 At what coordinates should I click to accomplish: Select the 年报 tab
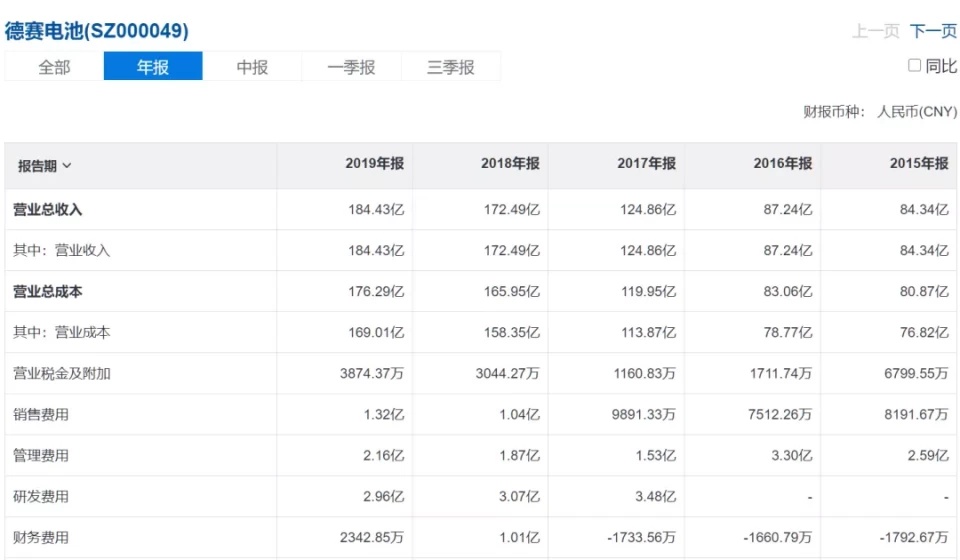pyautogui.click(x=153, y=67)
